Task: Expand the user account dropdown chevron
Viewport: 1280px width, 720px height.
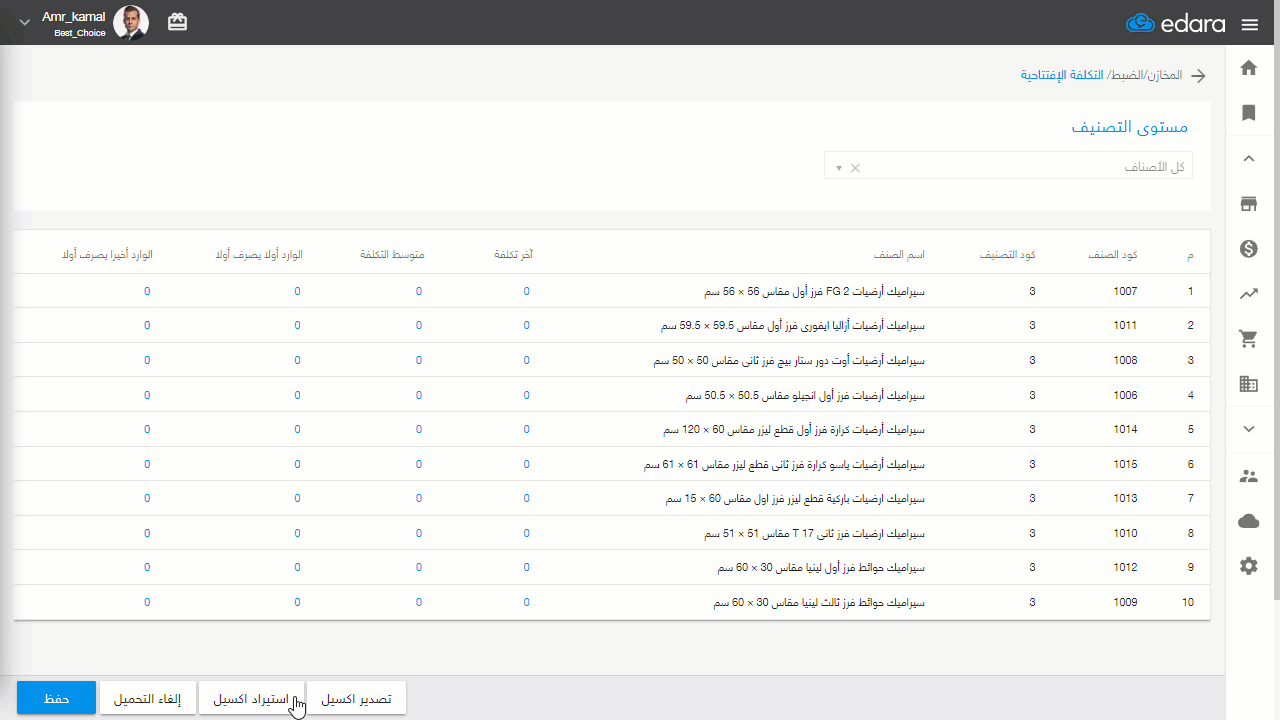Action: click(25, 23)
